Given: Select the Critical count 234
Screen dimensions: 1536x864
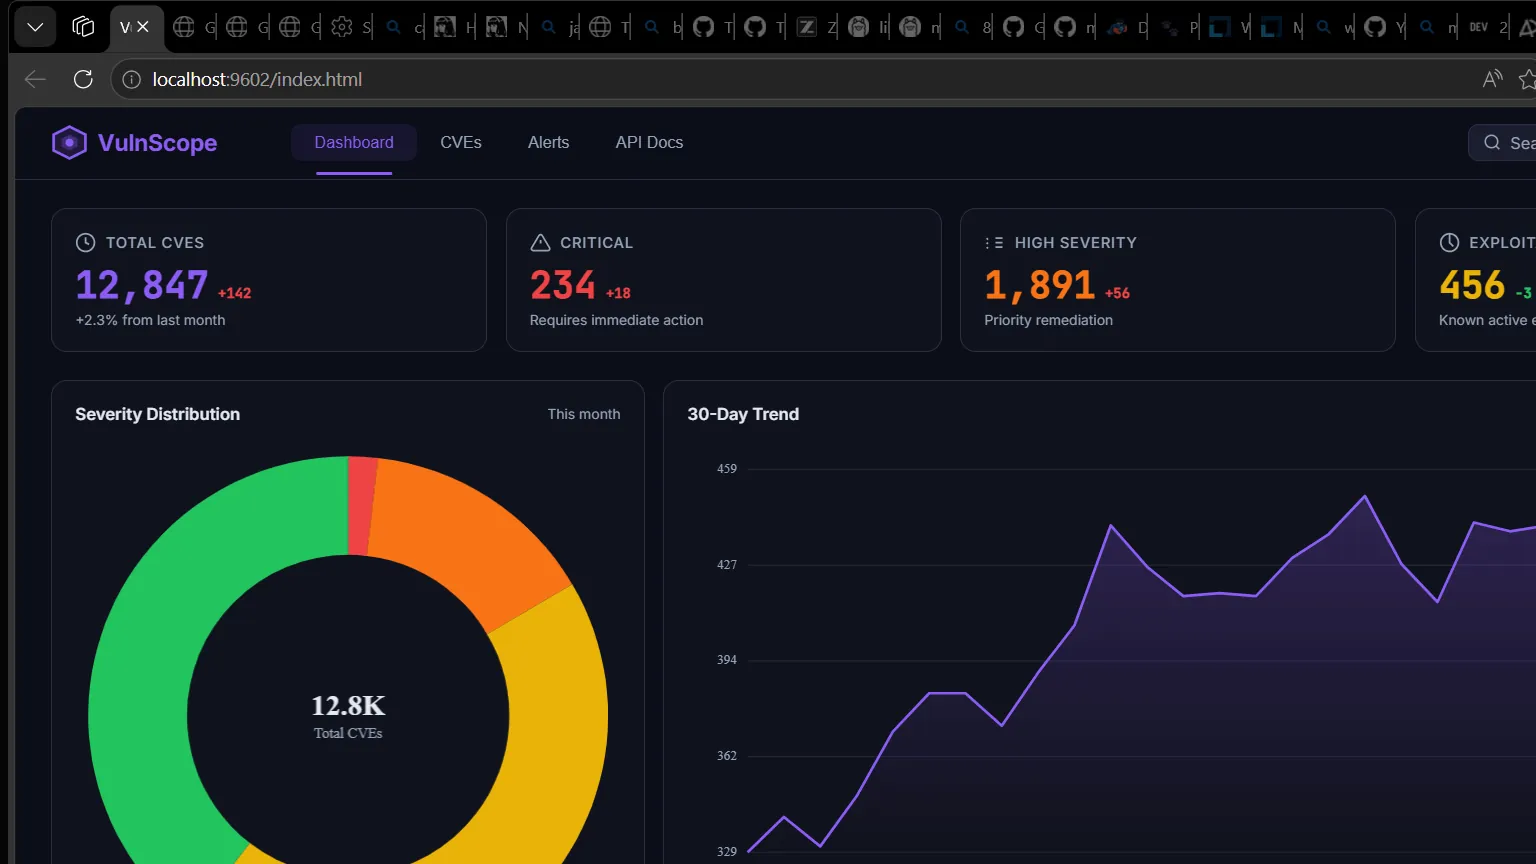Looking at the screenshot, I should (563, 285).
